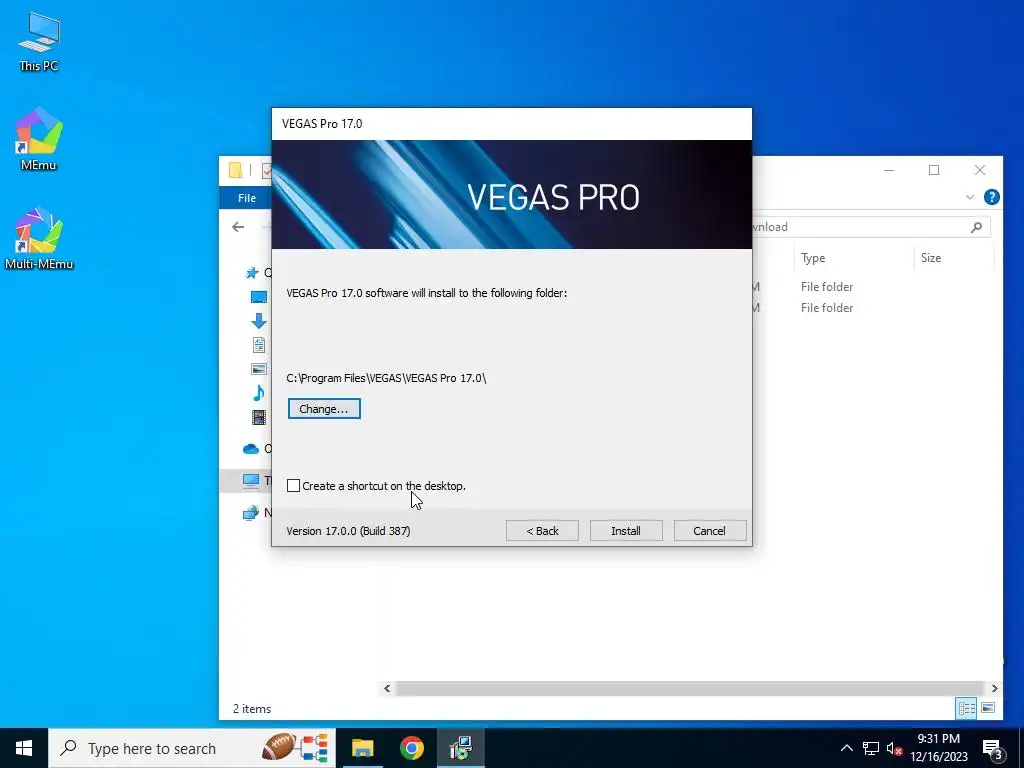The image size is (1024, 768).
Task: Sort by Size column header
Action: (x=931, y=258)
